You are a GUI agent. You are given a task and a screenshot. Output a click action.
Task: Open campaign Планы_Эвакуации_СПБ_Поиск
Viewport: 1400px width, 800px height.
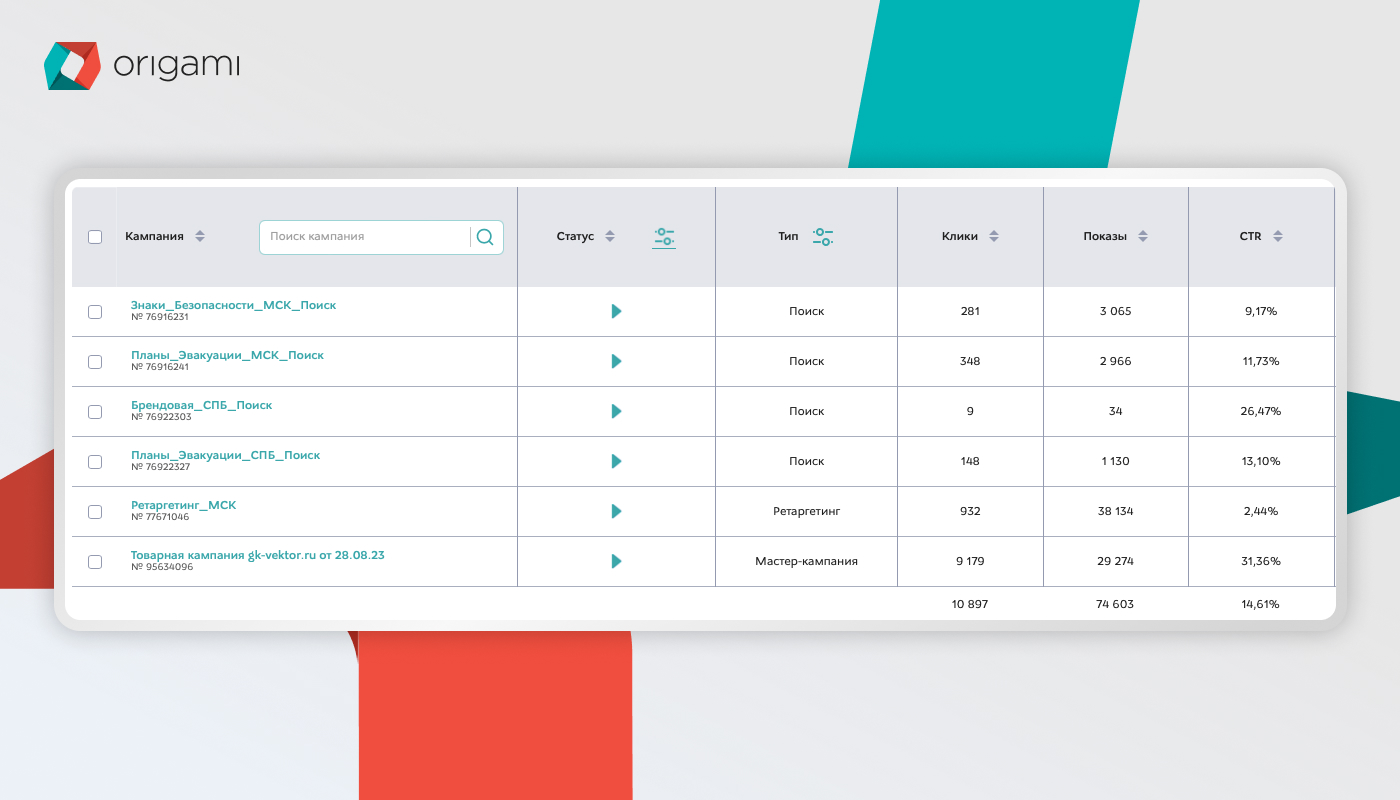click(225, 455)
